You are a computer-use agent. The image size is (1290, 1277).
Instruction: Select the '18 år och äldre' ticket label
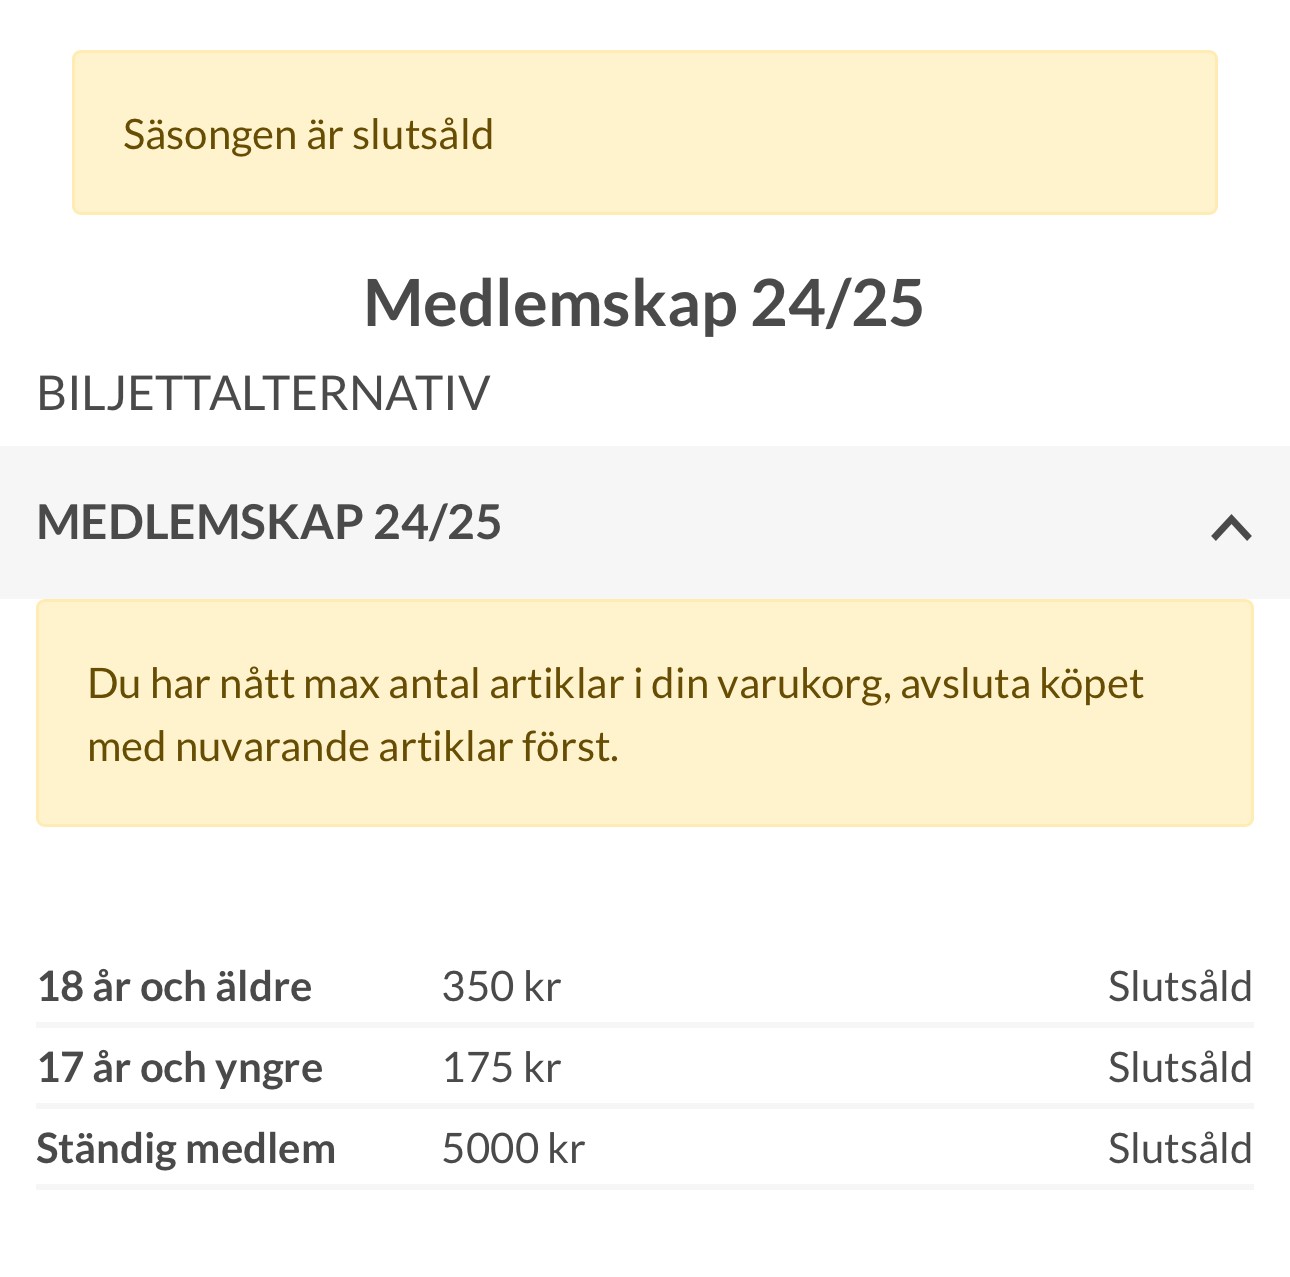[174, 987]
